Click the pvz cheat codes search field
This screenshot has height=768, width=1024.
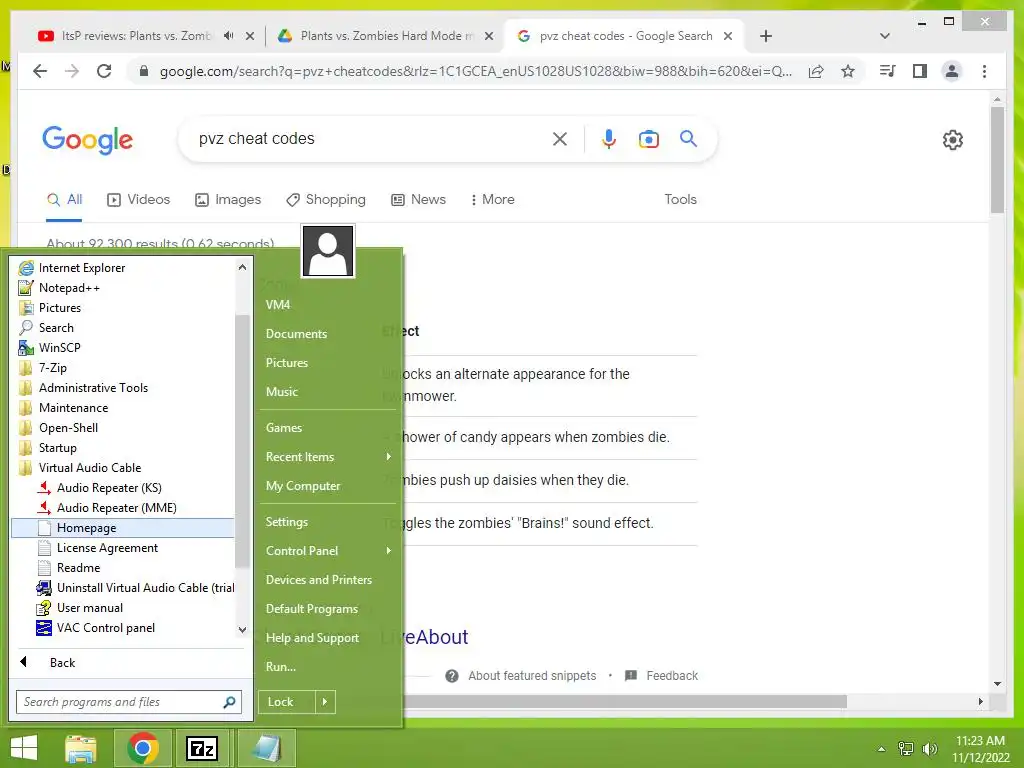point(369,138)
